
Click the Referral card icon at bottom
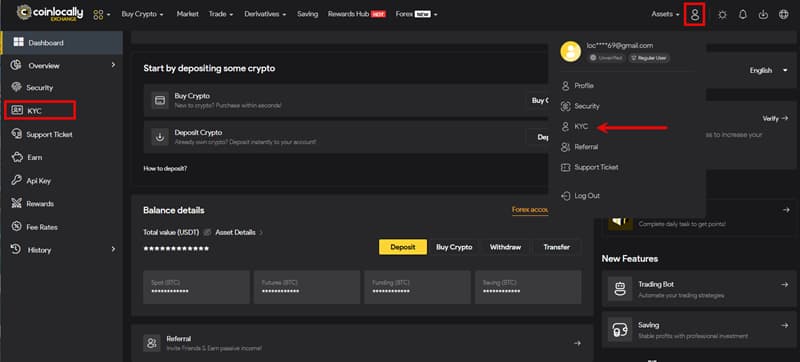152,343
